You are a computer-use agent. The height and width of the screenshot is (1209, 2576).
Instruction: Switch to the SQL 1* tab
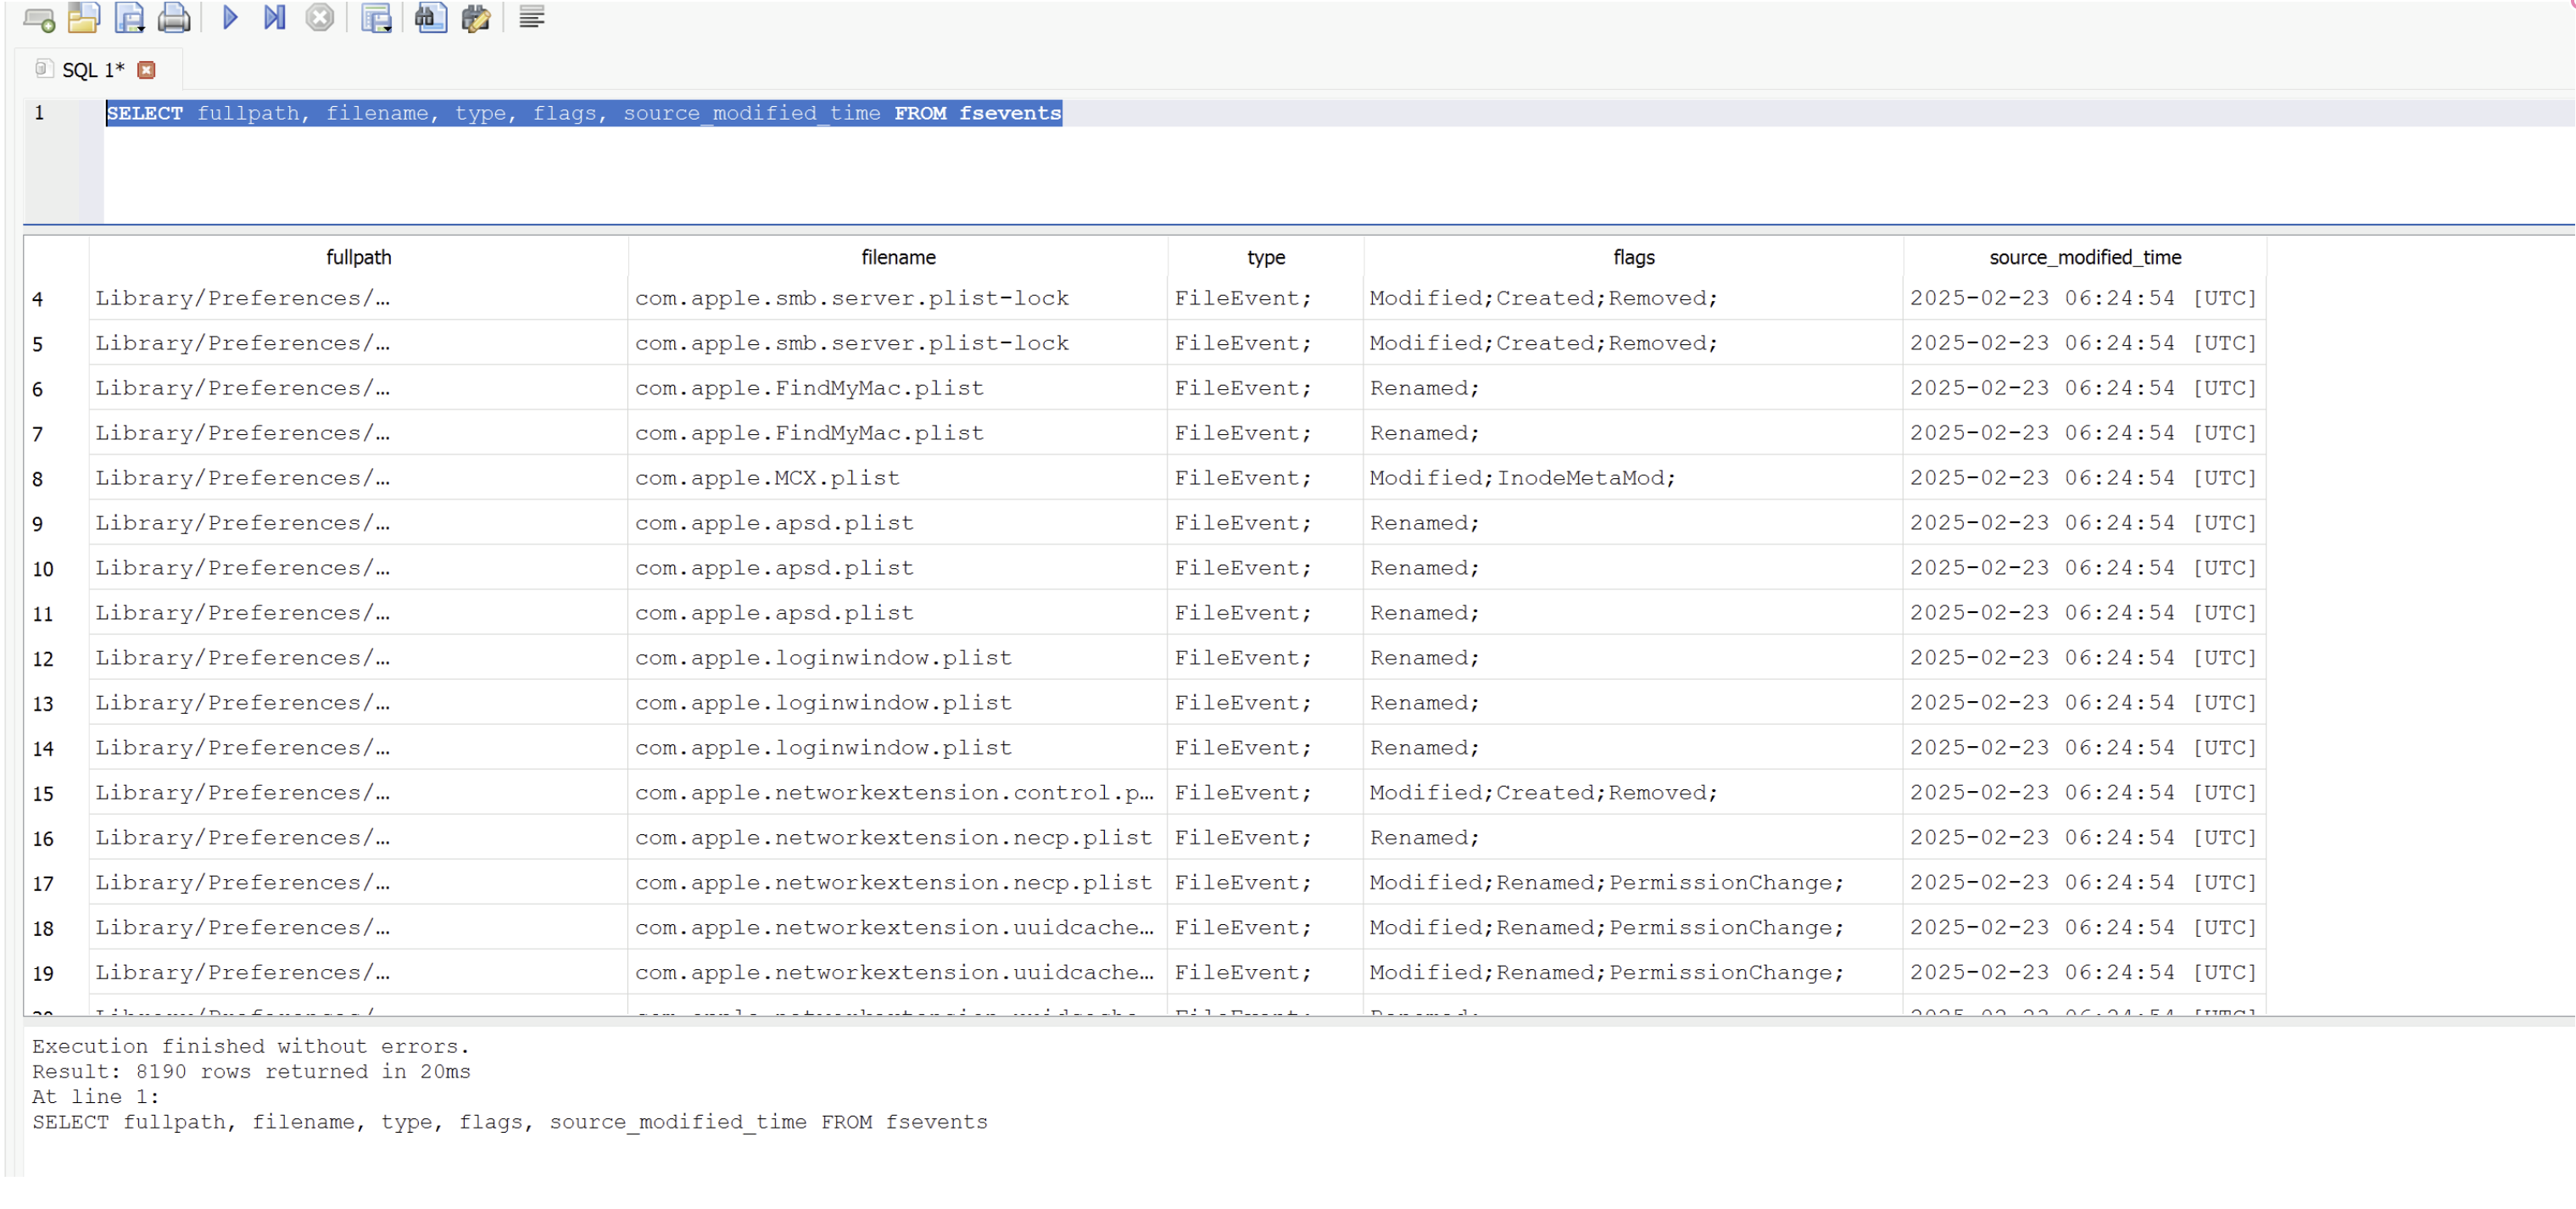[92, 70]
